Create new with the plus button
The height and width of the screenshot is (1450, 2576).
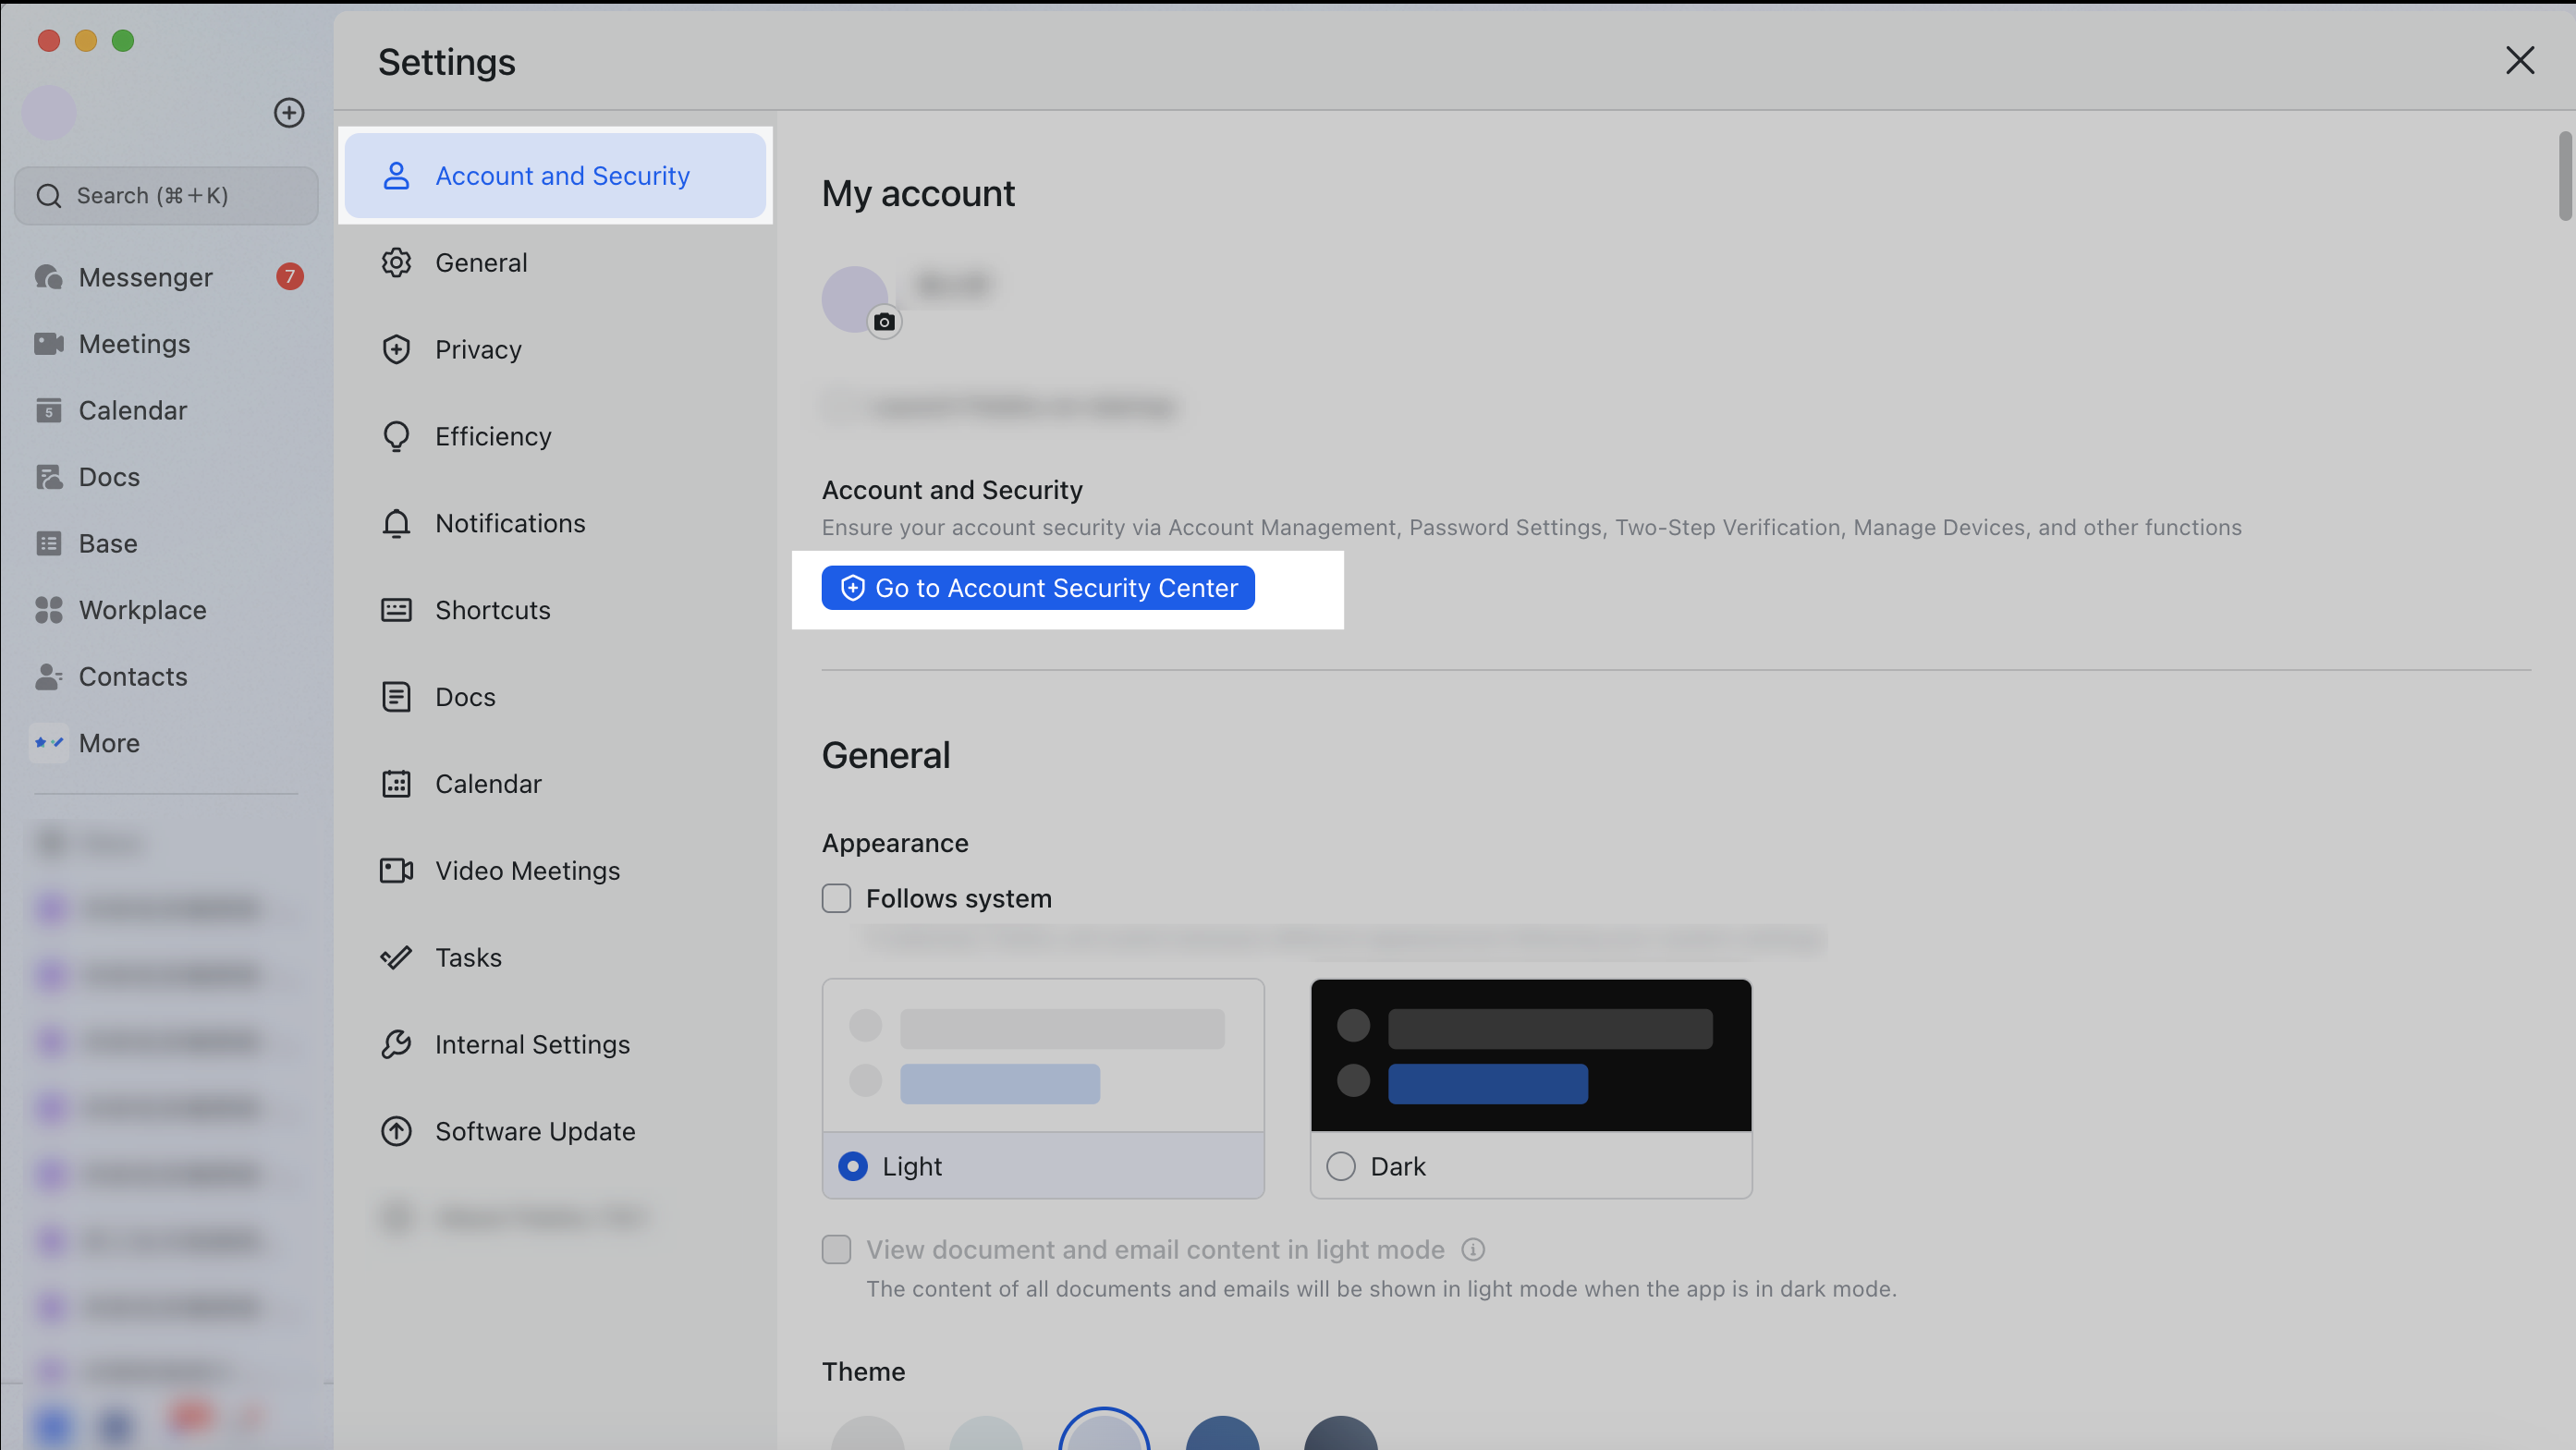click(289, 112)
